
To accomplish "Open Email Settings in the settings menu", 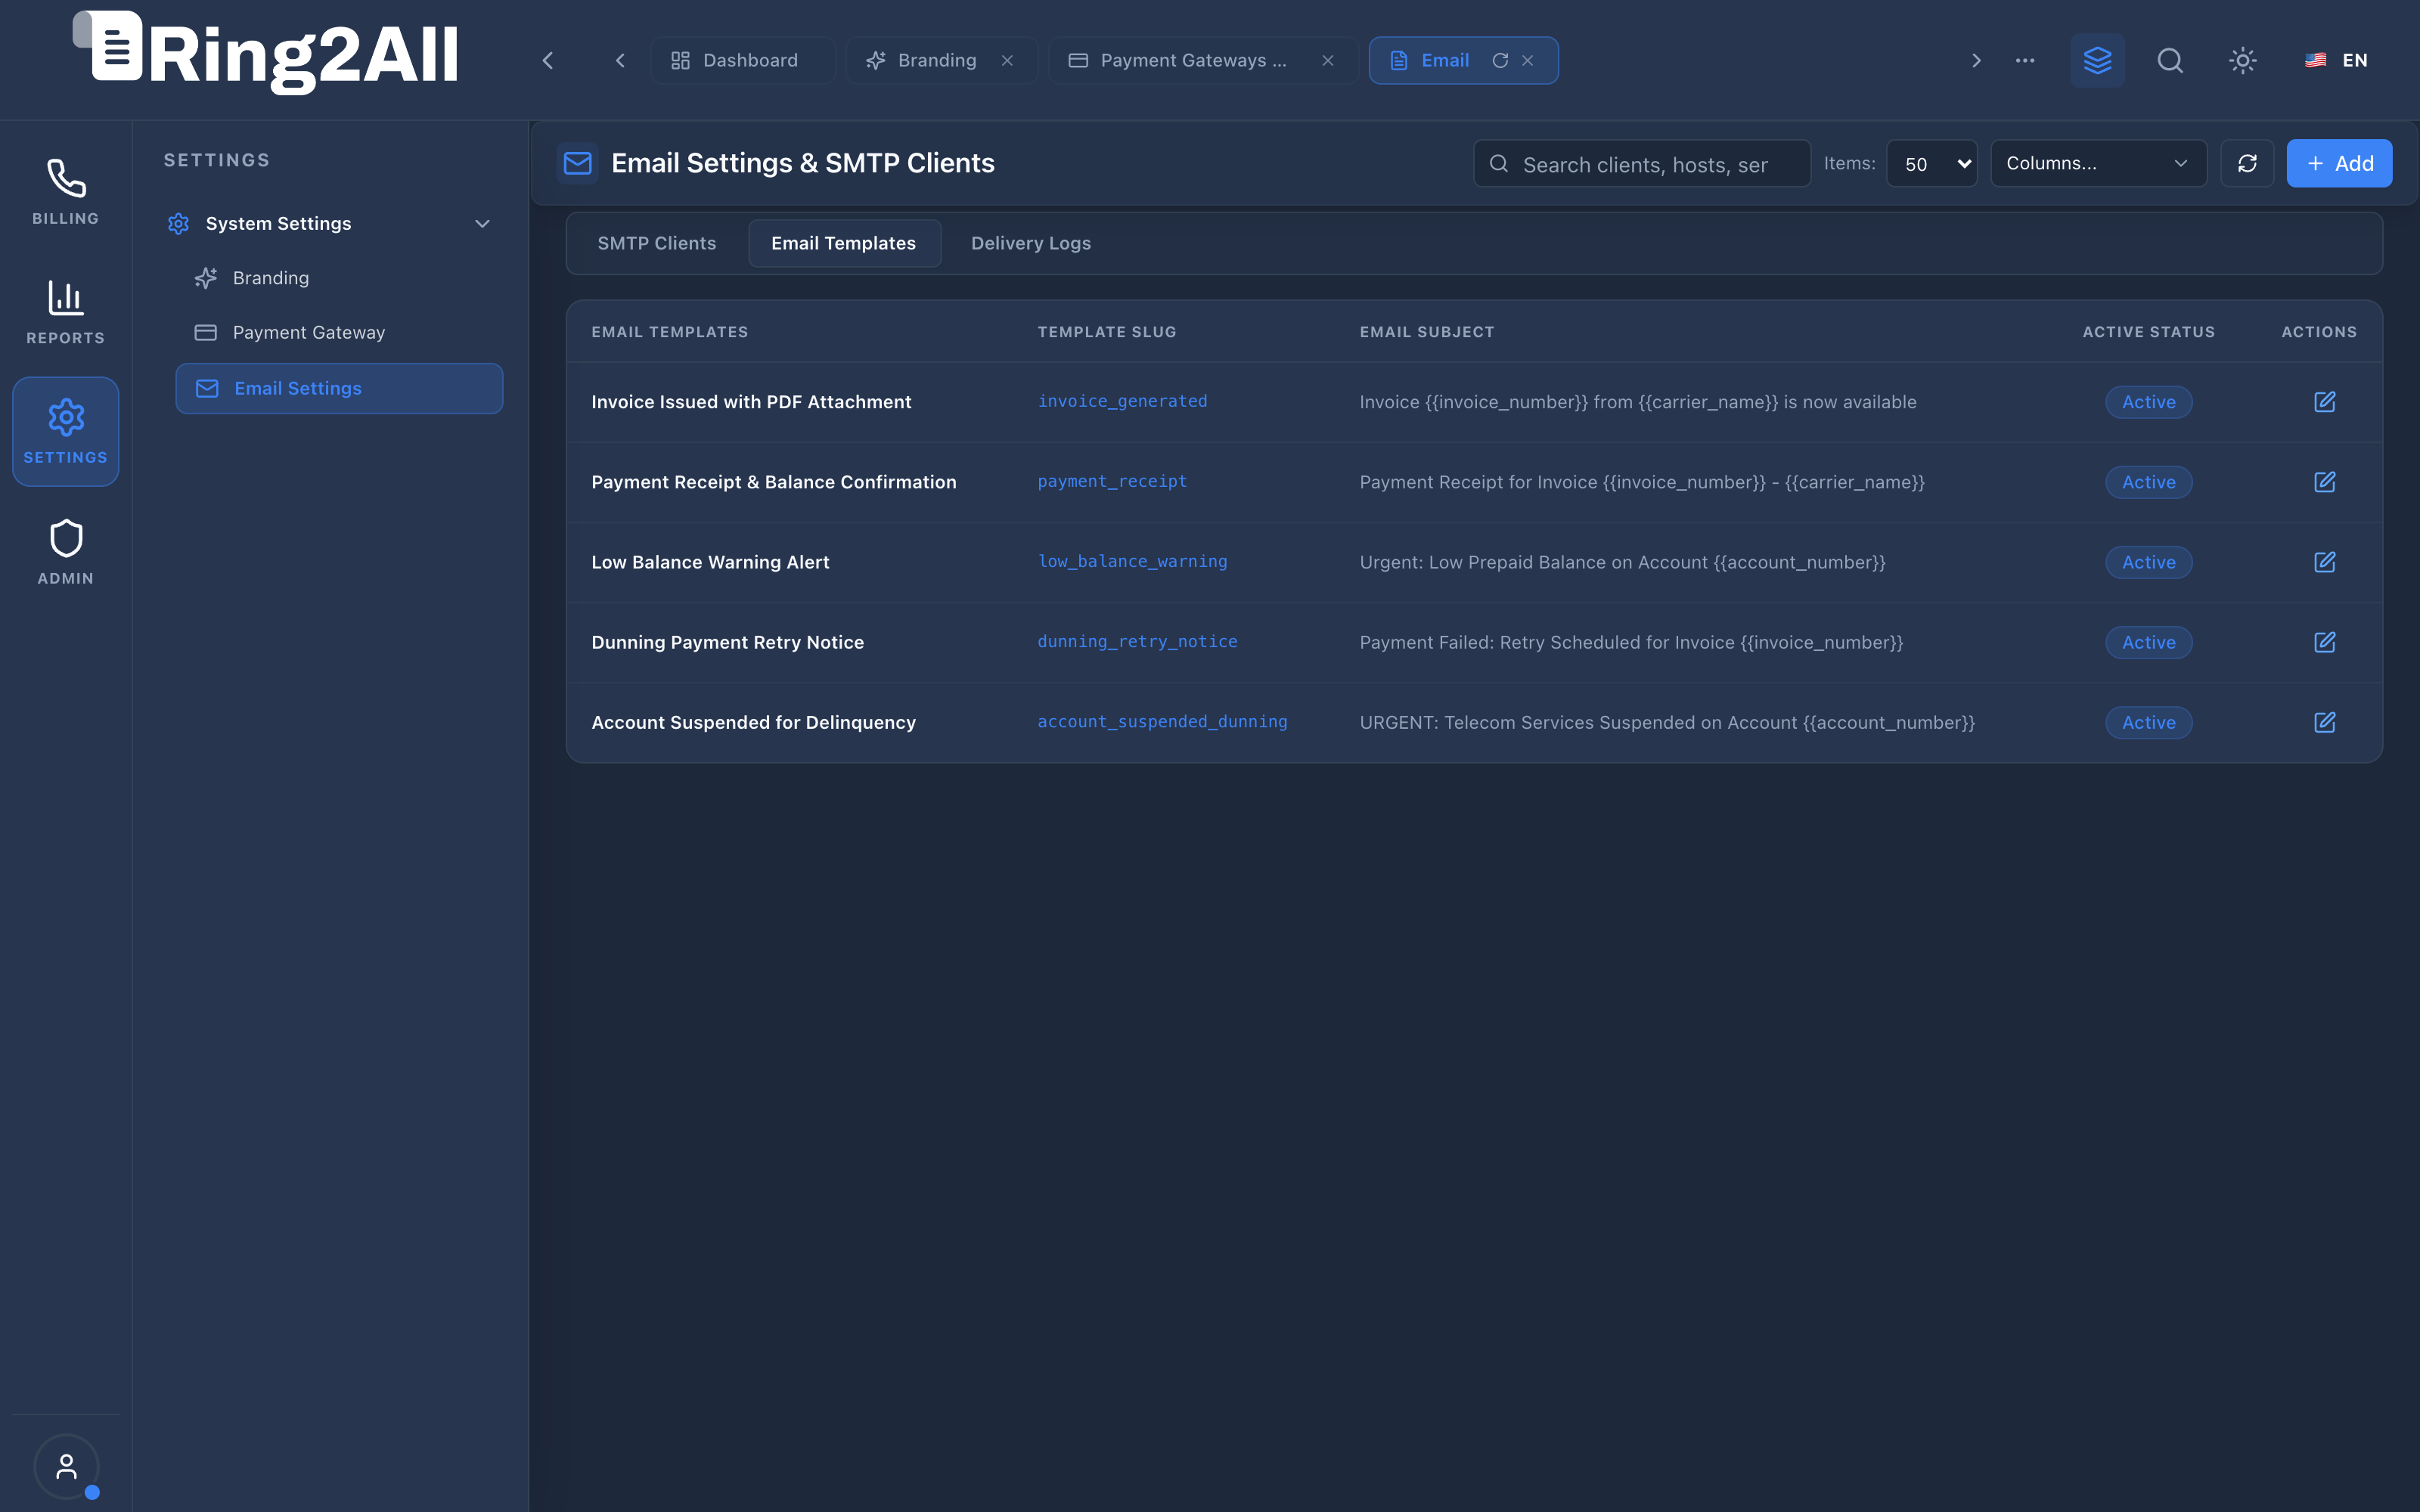I will 339,388.
